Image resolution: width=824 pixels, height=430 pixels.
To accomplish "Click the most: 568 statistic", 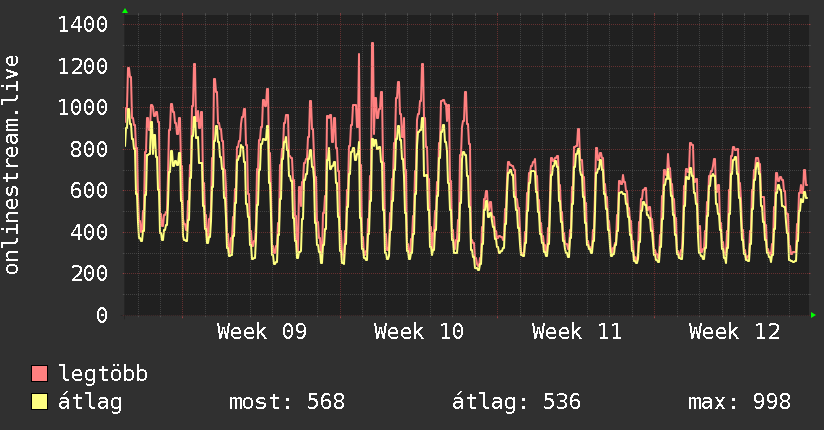I will (x=287, y=402).
